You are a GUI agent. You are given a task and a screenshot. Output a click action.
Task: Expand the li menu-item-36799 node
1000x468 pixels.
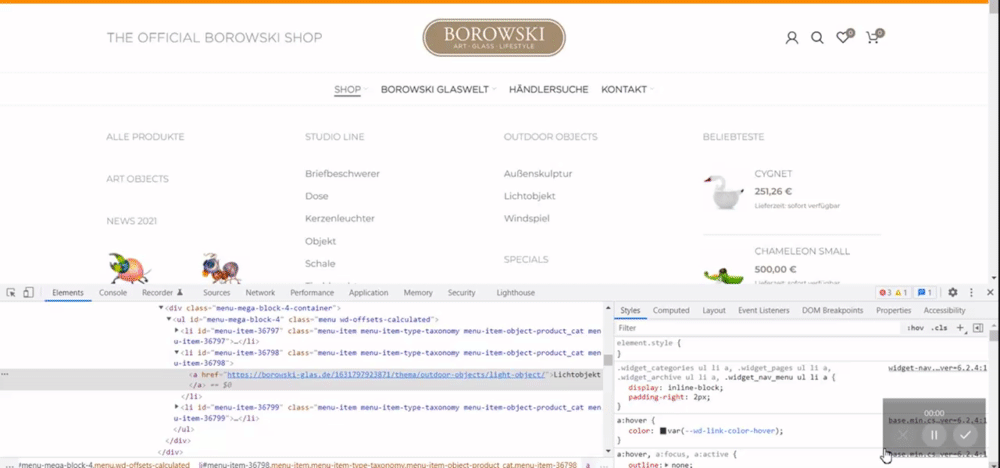tap(177, 407)
